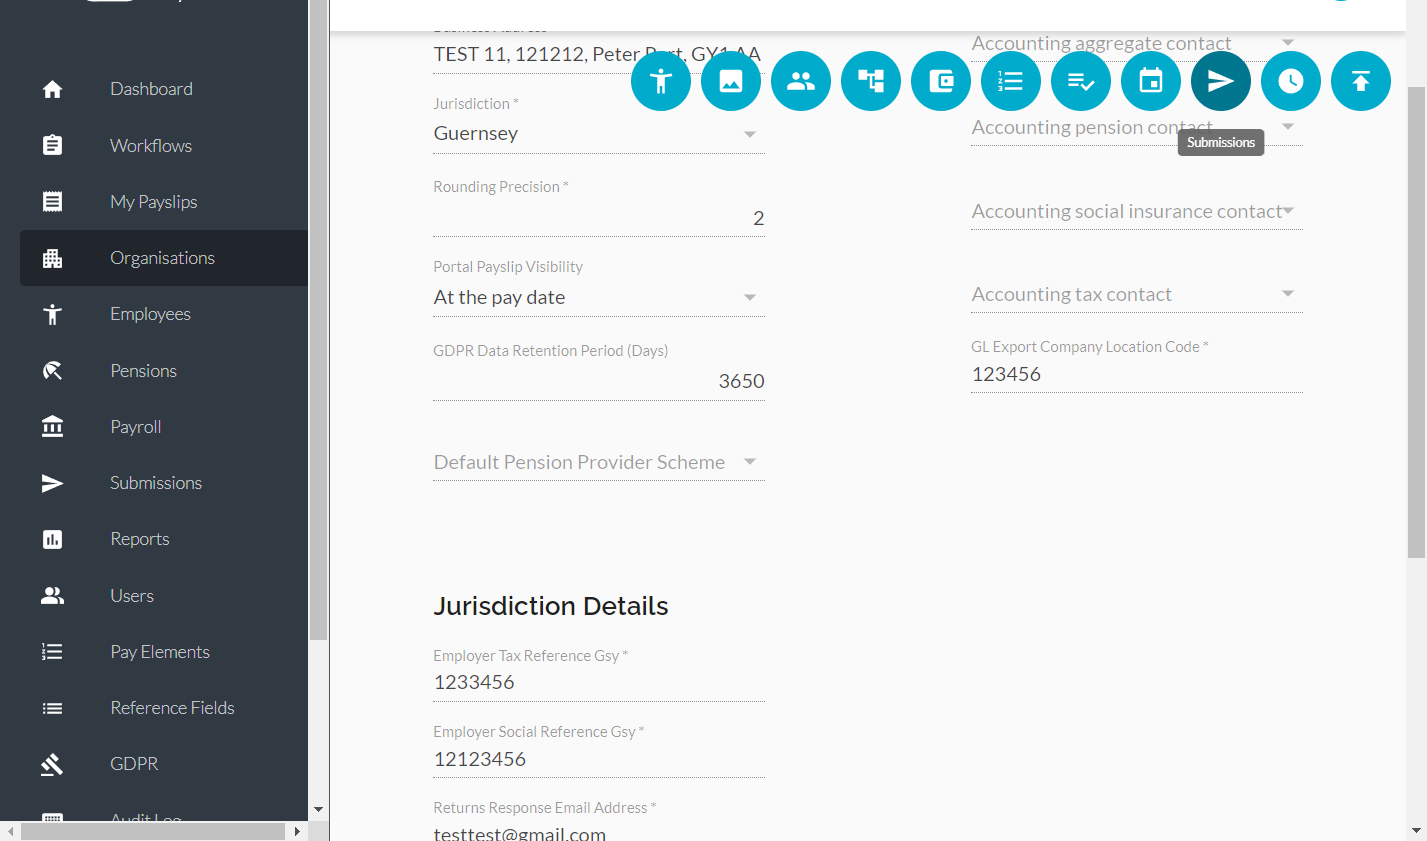
Task: Click the GDPR gavel icon
Action: click(53, 764)
